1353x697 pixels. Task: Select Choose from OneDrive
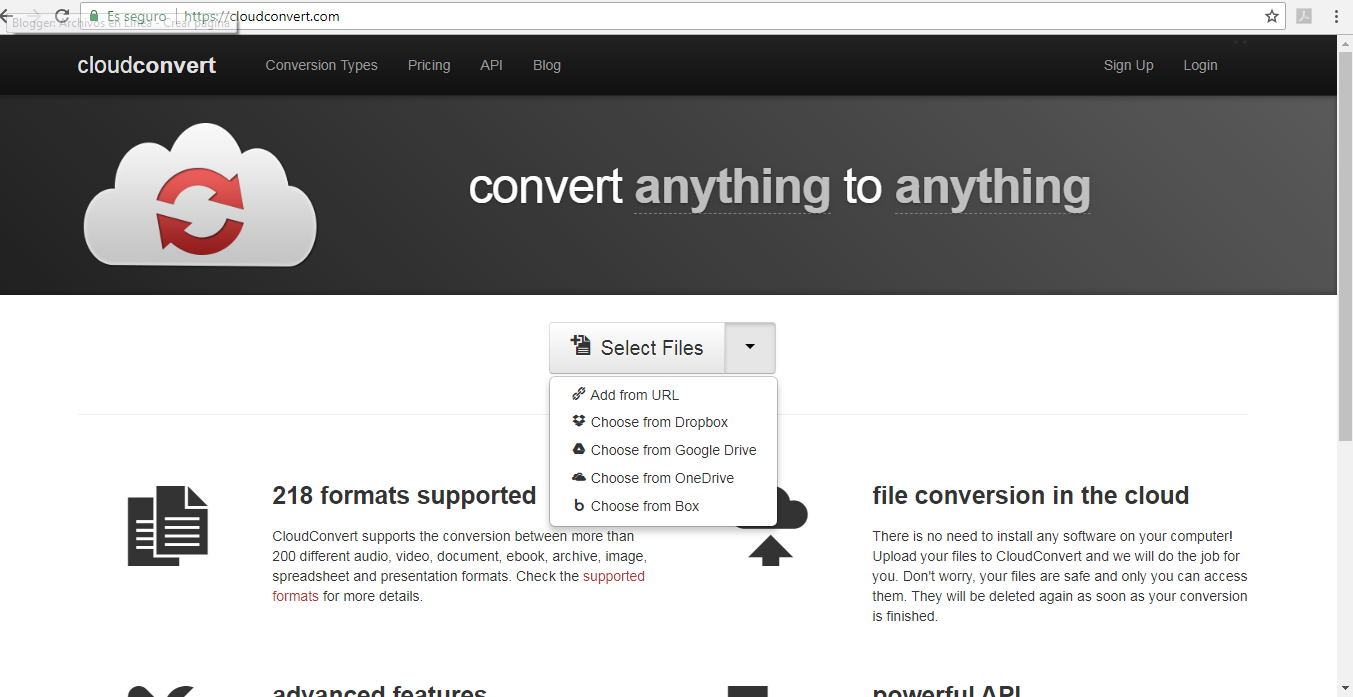663,478
